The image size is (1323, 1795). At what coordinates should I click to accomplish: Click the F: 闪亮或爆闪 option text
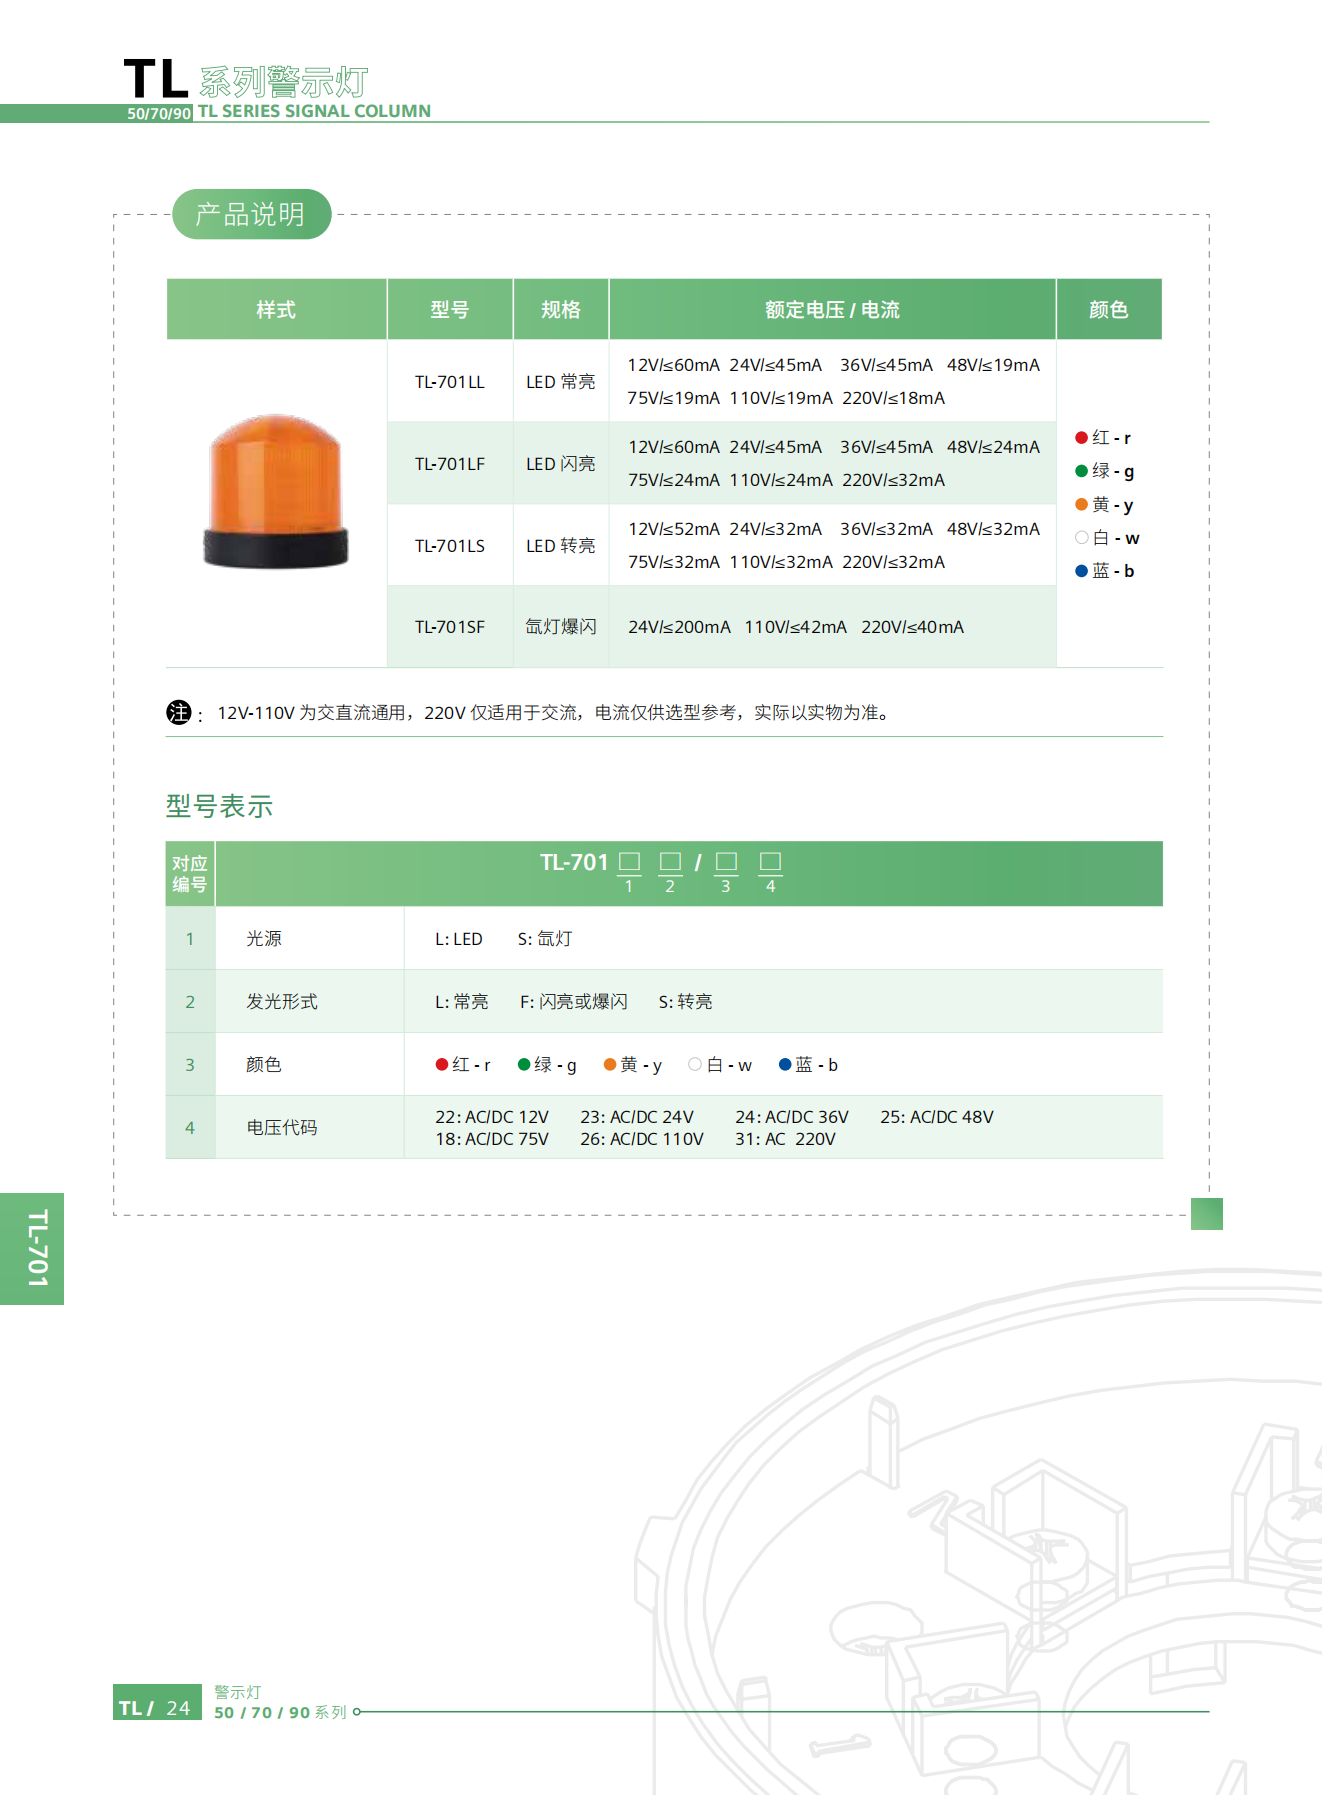coord(574,1002)
